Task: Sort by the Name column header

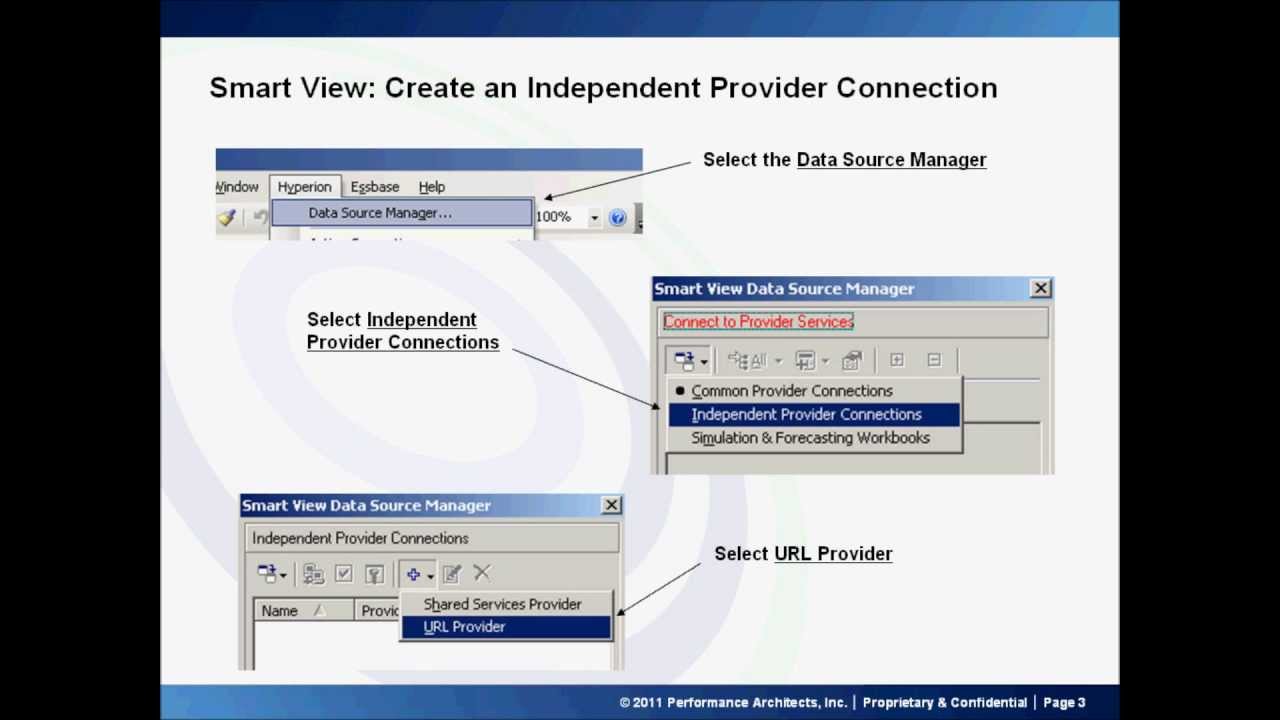Action: [304, 611]
